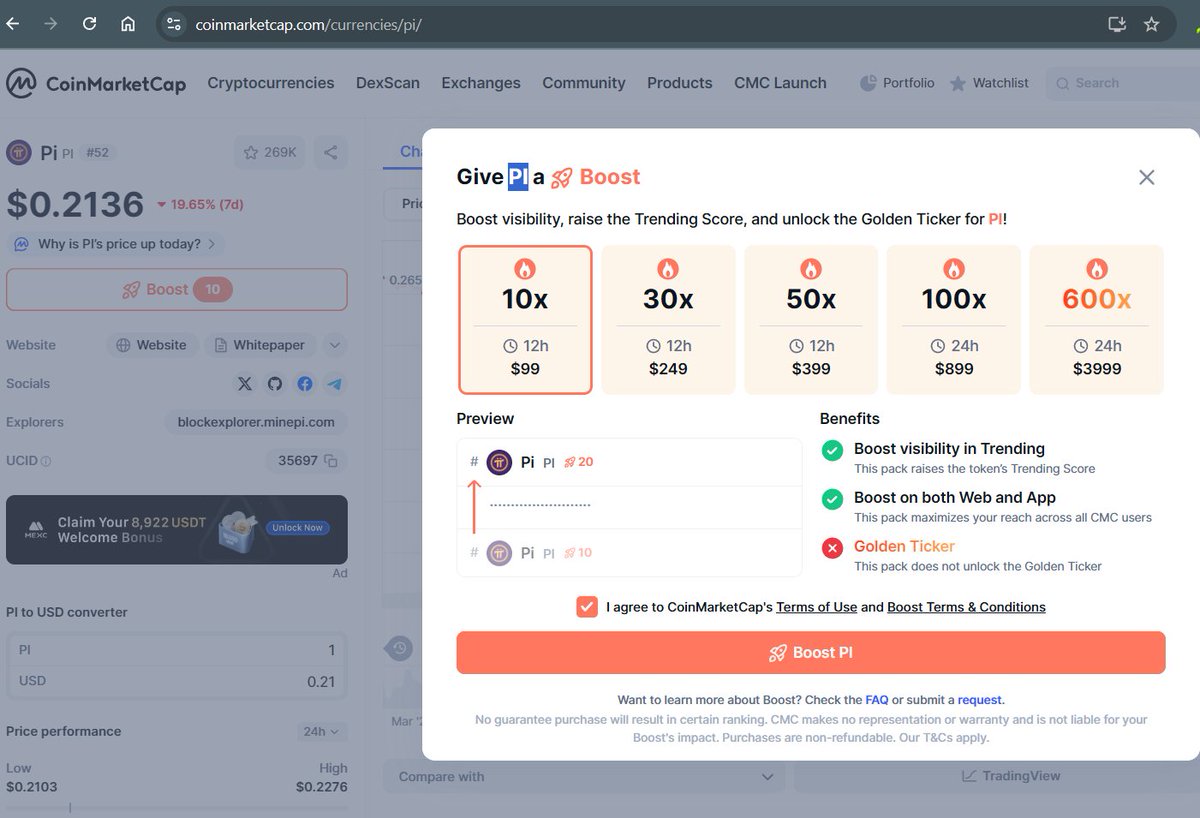
Task: Click the install app icon in address bar
Action: (1117, 24)
